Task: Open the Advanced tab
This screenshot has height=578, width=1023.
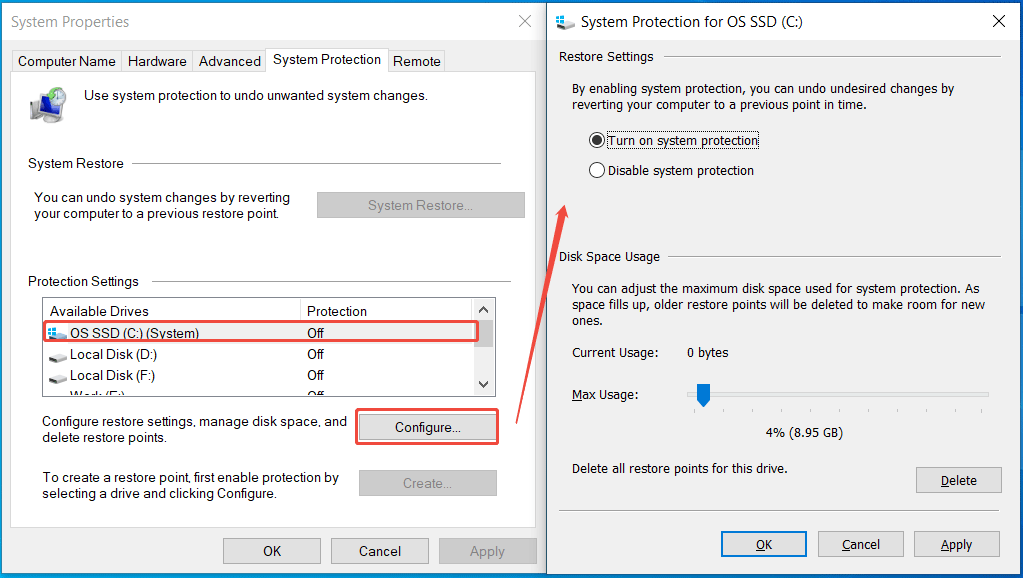Action: pos(229,60)
